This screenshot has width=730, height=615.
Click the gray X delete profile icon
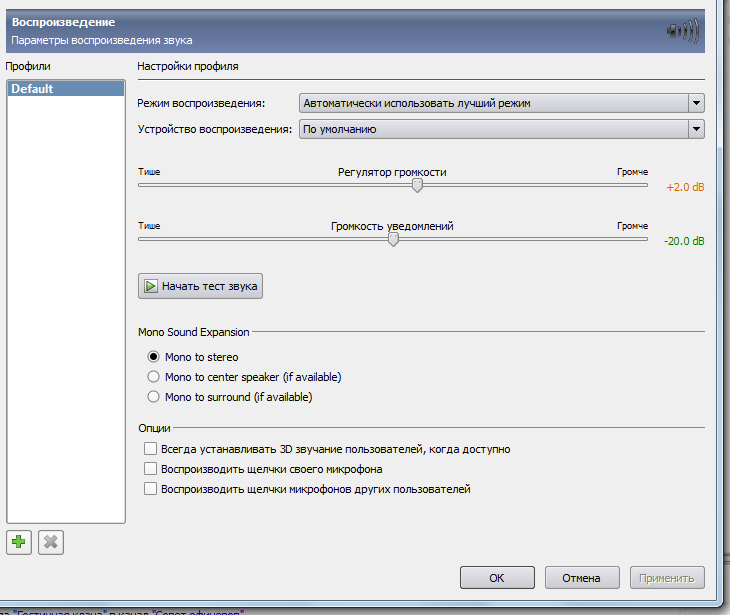coord(52,542)
